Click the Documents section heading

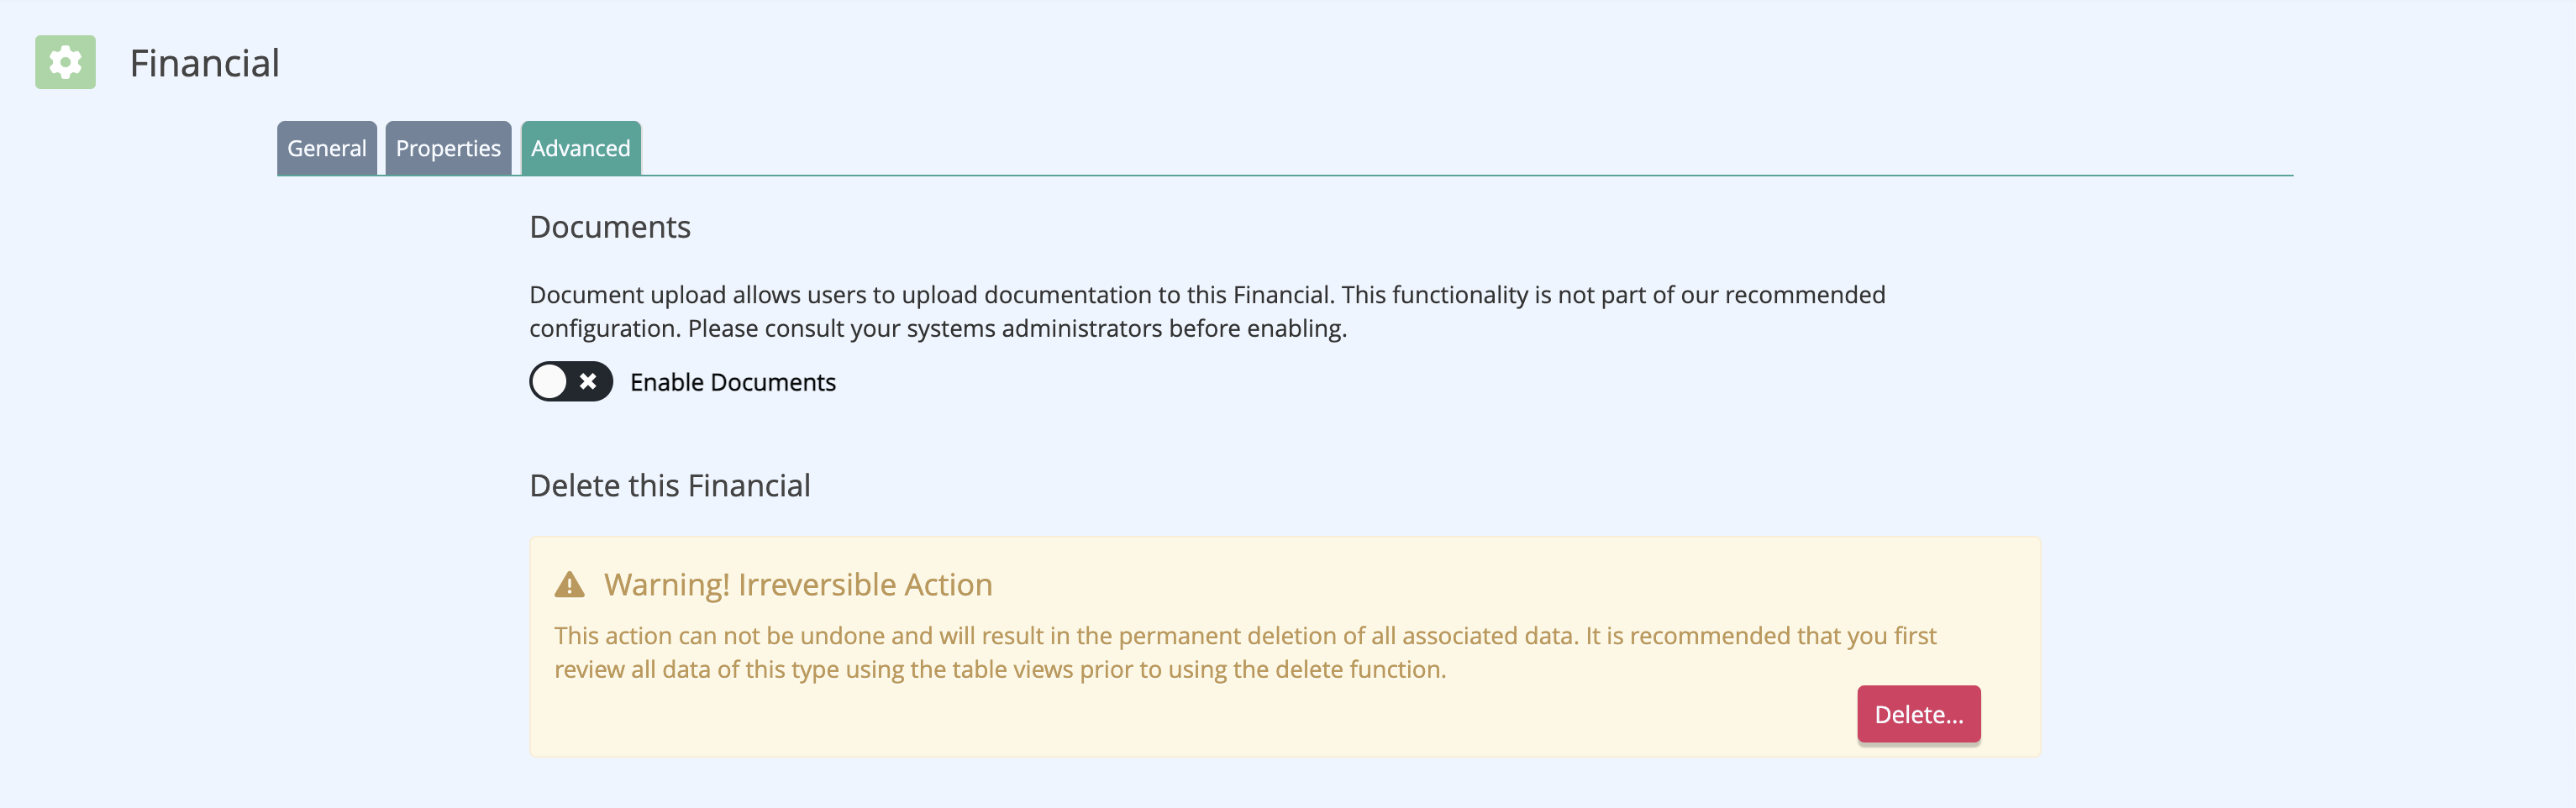pyautogui.click(x=610, y=227)
